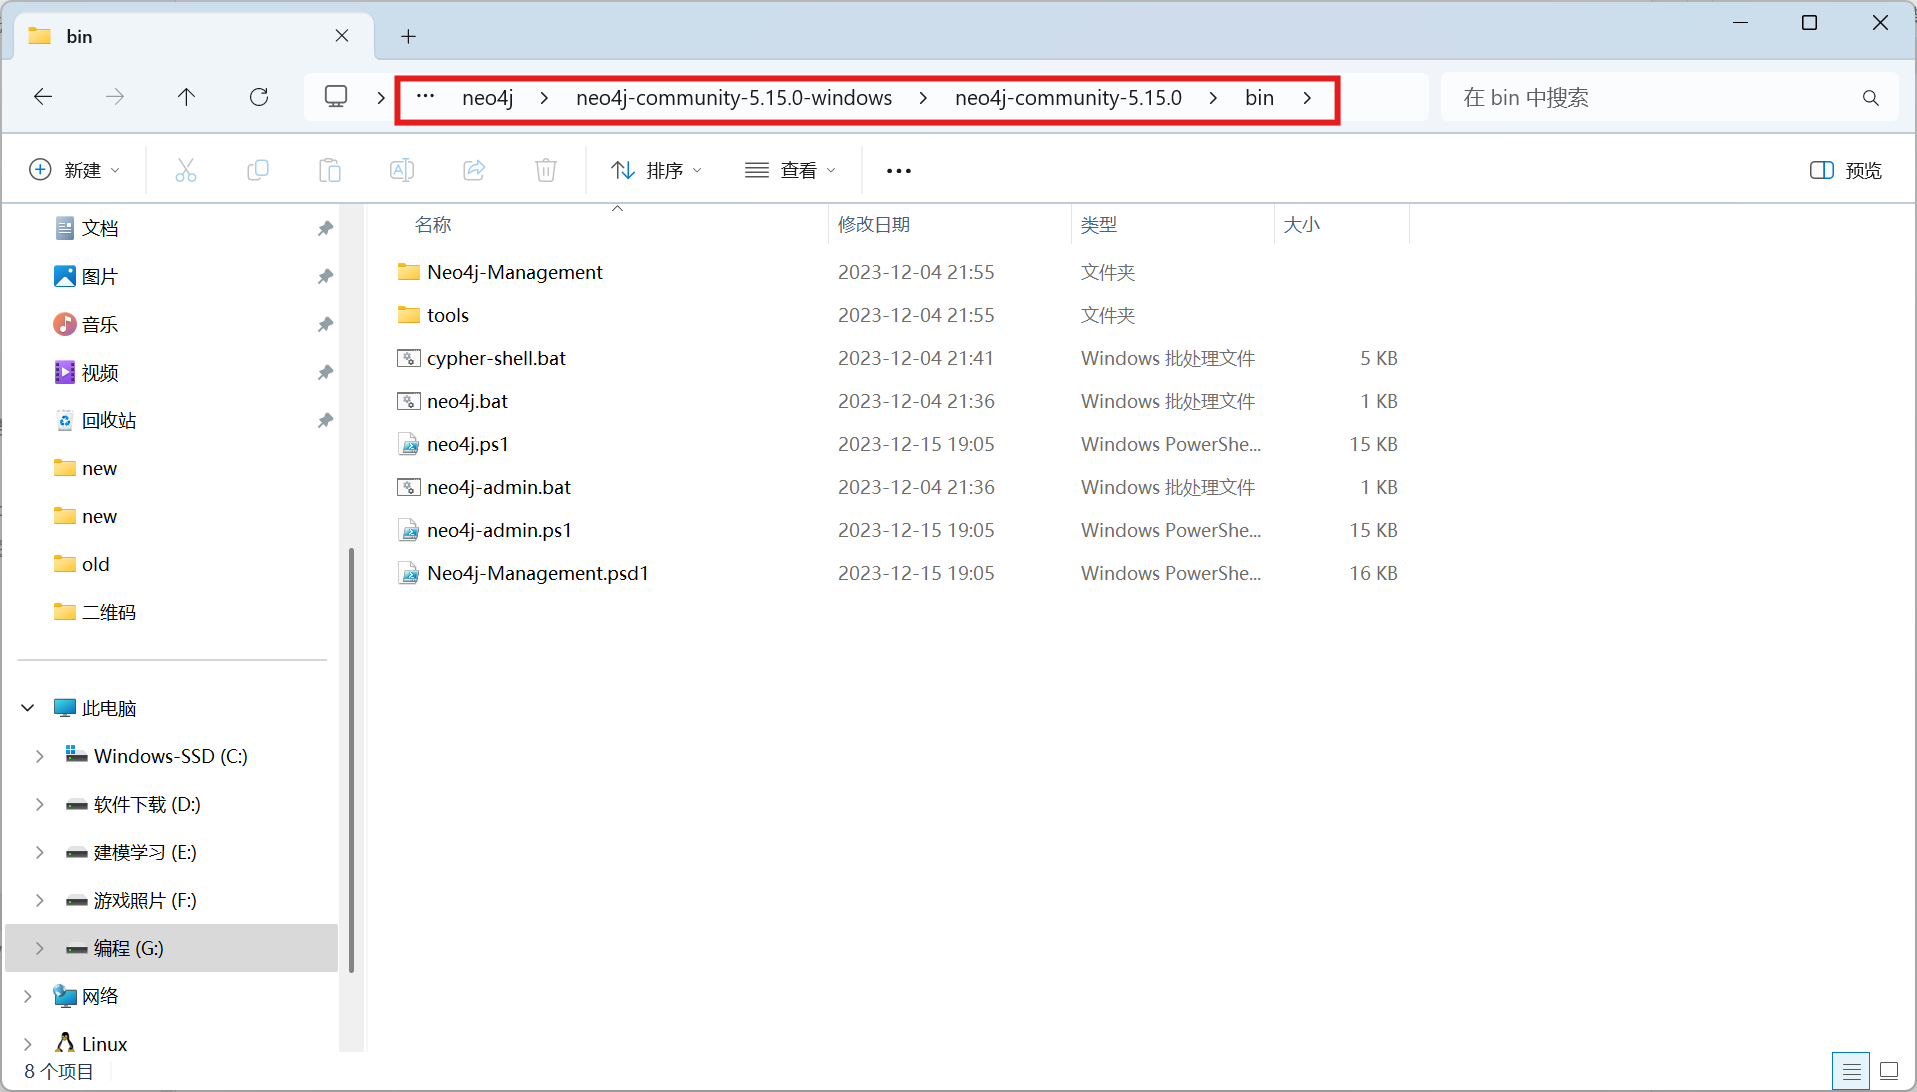Click the Share icon in toolbar
Image resolution: width=1917 pixels, height=1092 pixels.
click(474, 170)
